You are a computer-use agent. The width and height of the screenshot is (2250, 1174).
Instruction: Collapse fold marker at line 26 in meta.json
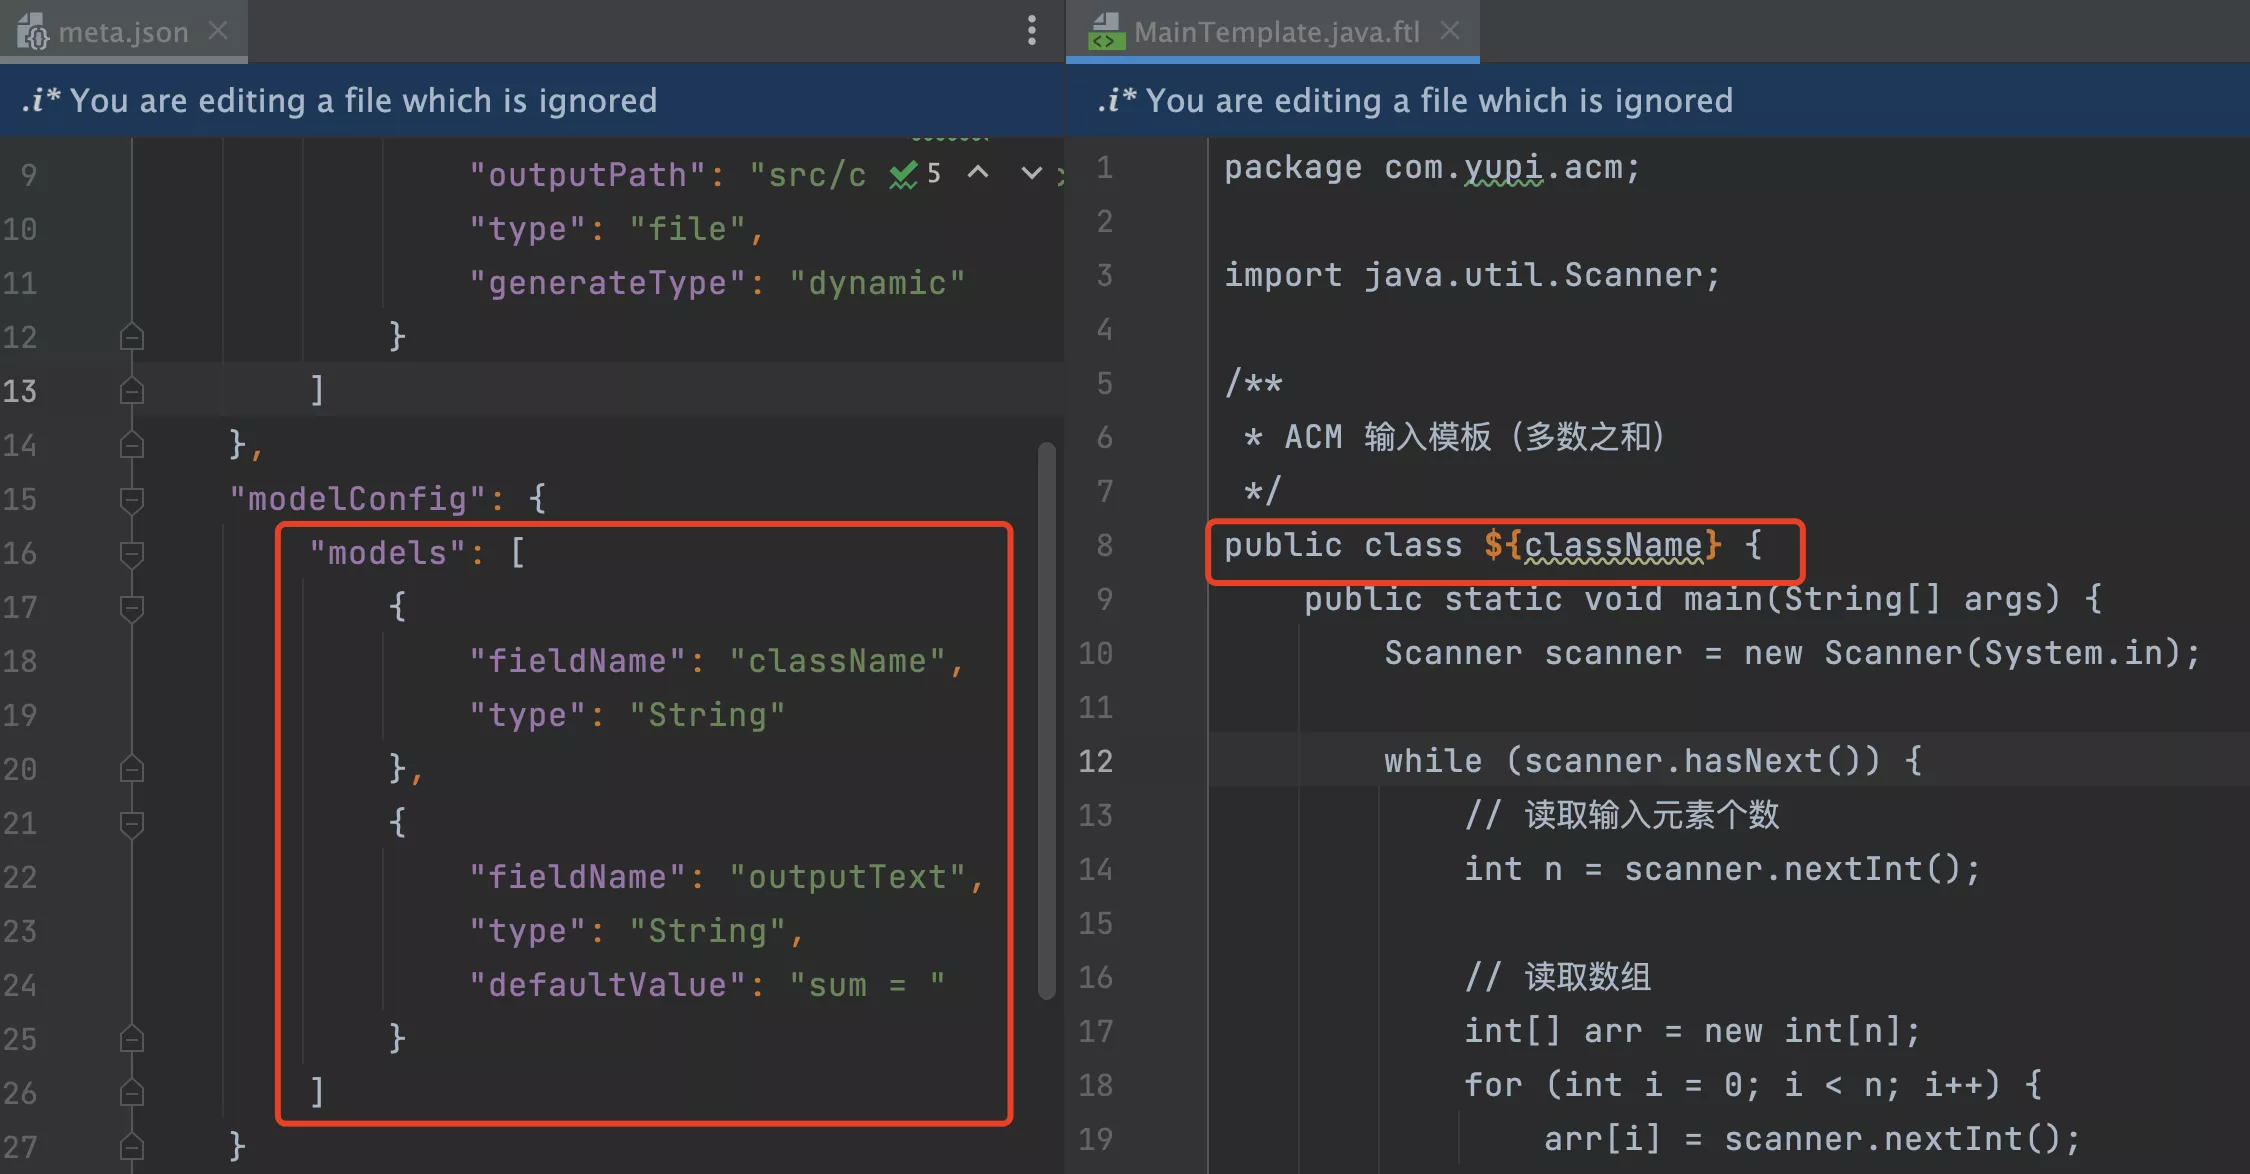(x=131, y=1093)
